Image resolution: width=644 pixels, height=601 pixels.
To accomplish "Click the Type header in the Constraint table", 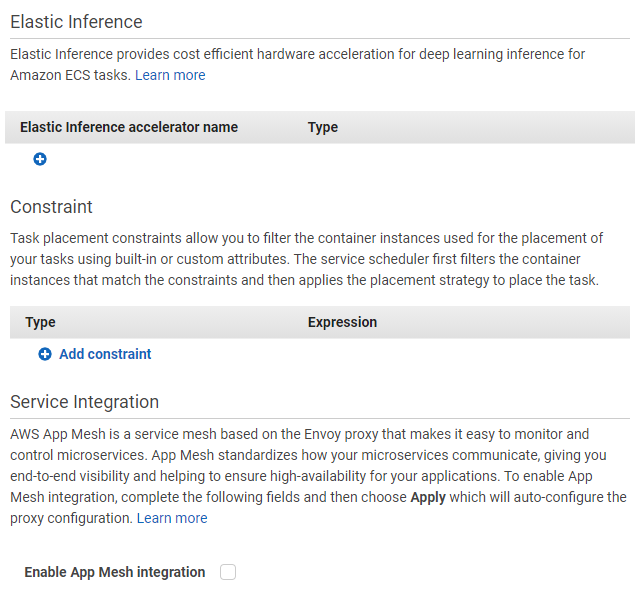I will [x=40, y=322].
